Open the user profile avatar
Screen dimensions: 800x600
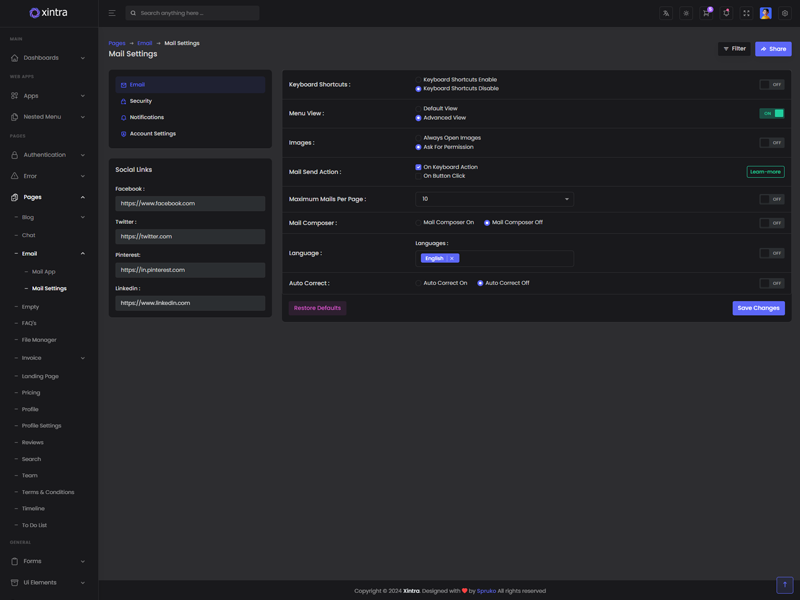point(765,13)
